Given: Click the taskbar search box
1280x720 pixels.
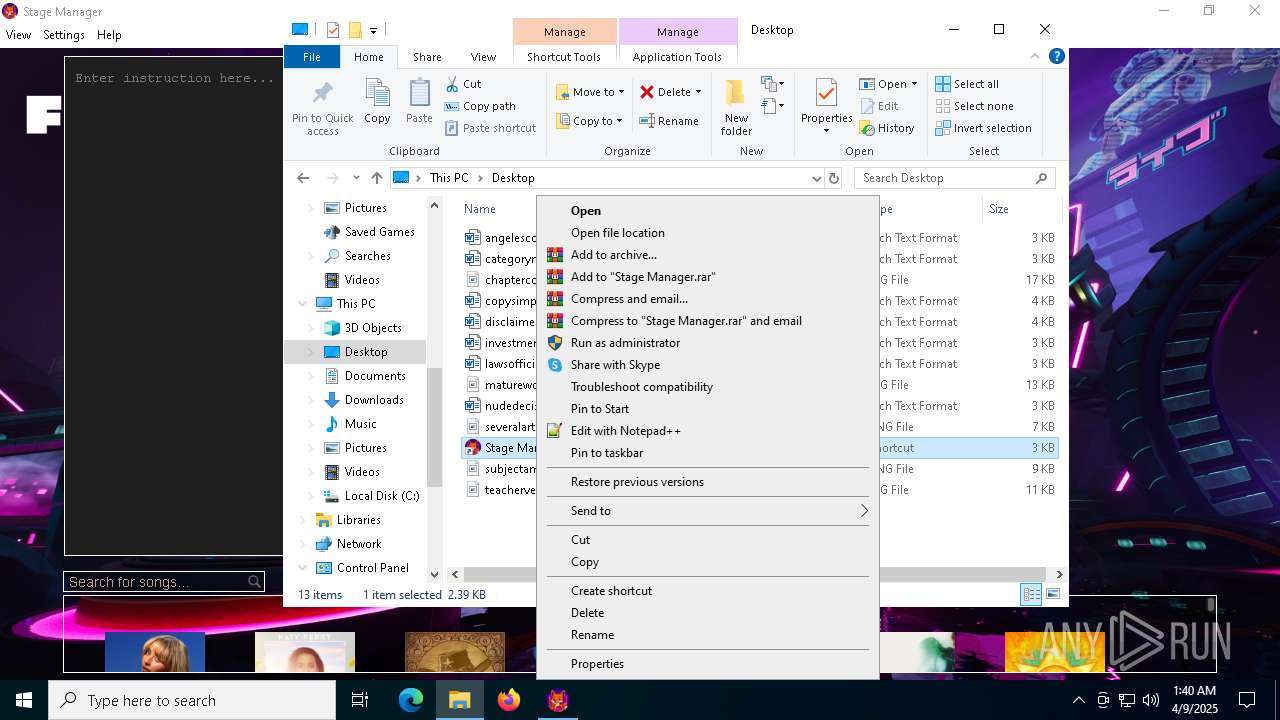Looking at the screenshot, I should pyautogui.click(x=192, y=700).
